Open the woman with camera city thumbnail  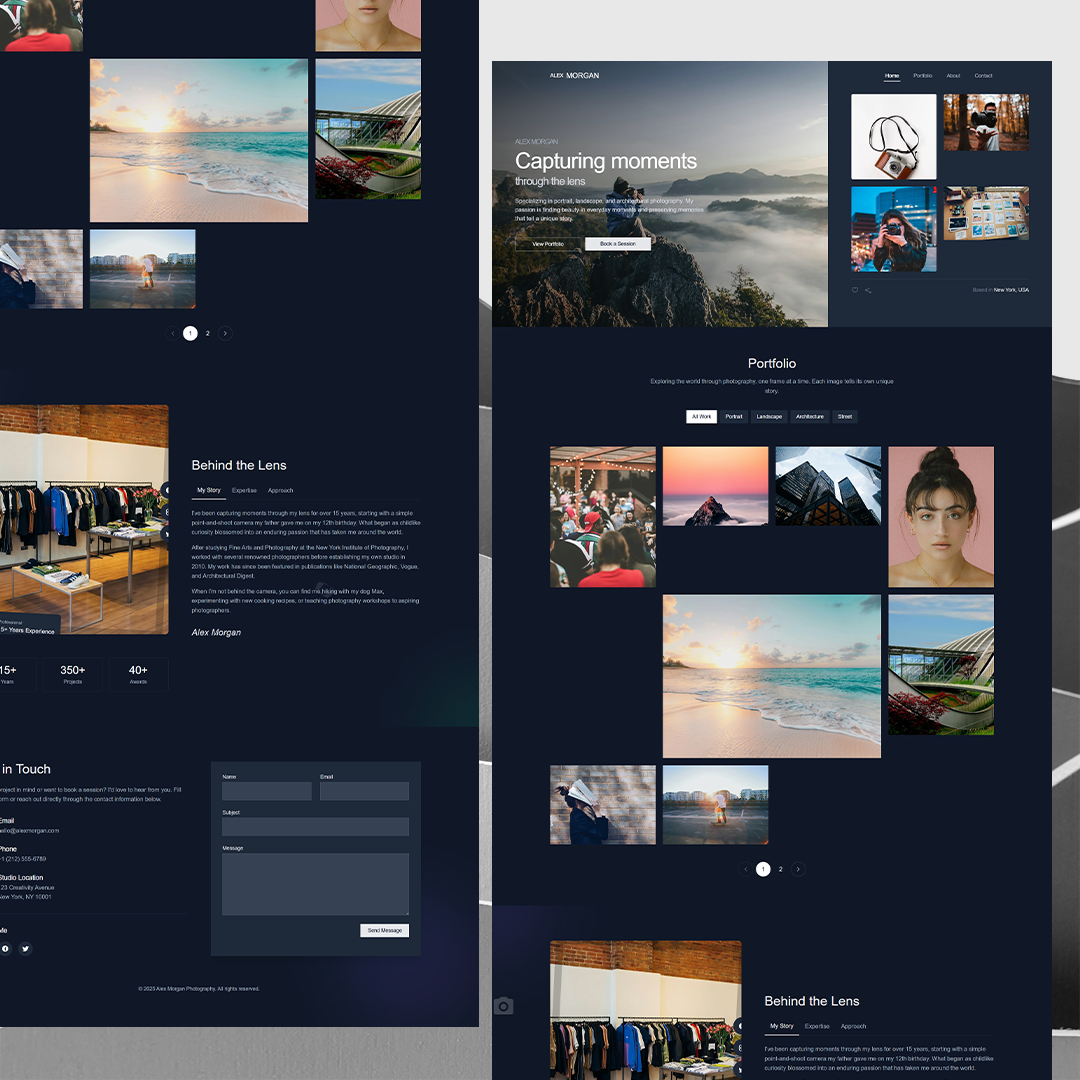point(894,229)
